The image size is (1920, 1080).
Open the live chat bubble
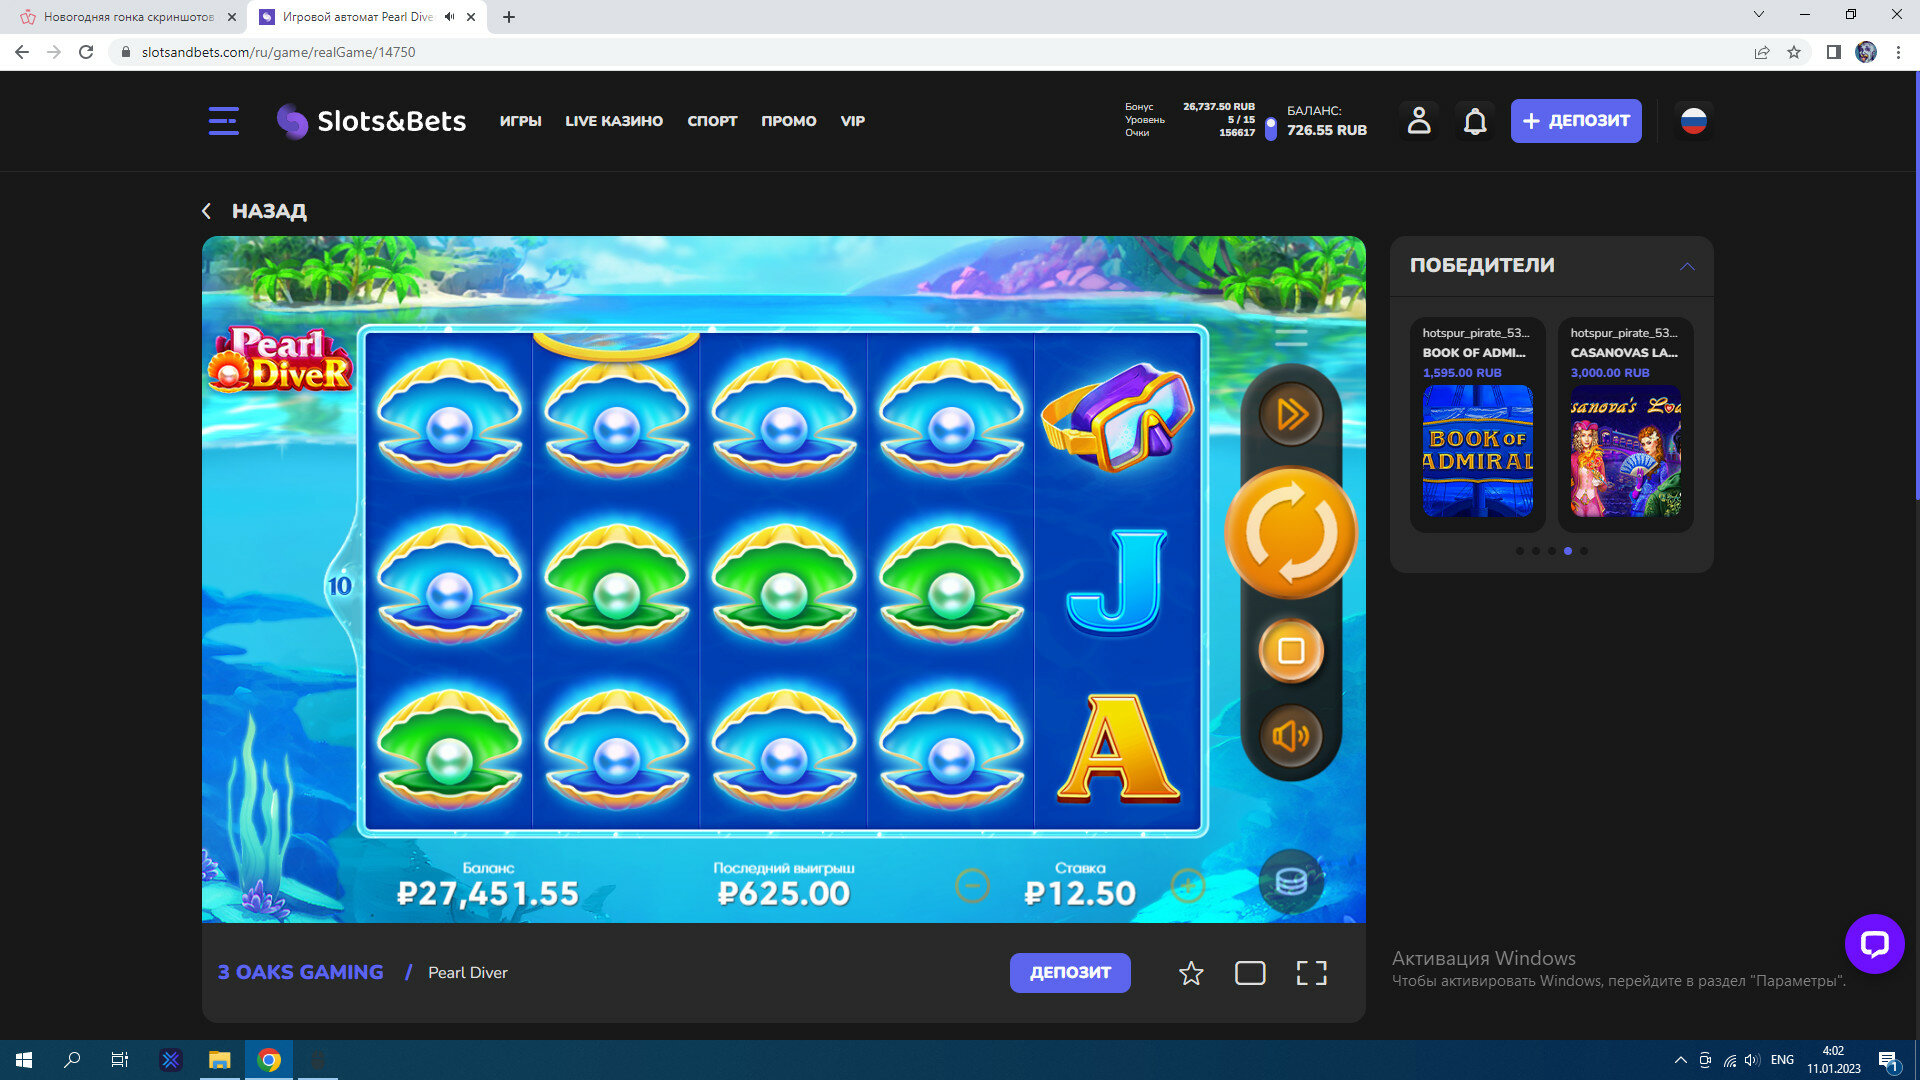tap(1874, 943)
